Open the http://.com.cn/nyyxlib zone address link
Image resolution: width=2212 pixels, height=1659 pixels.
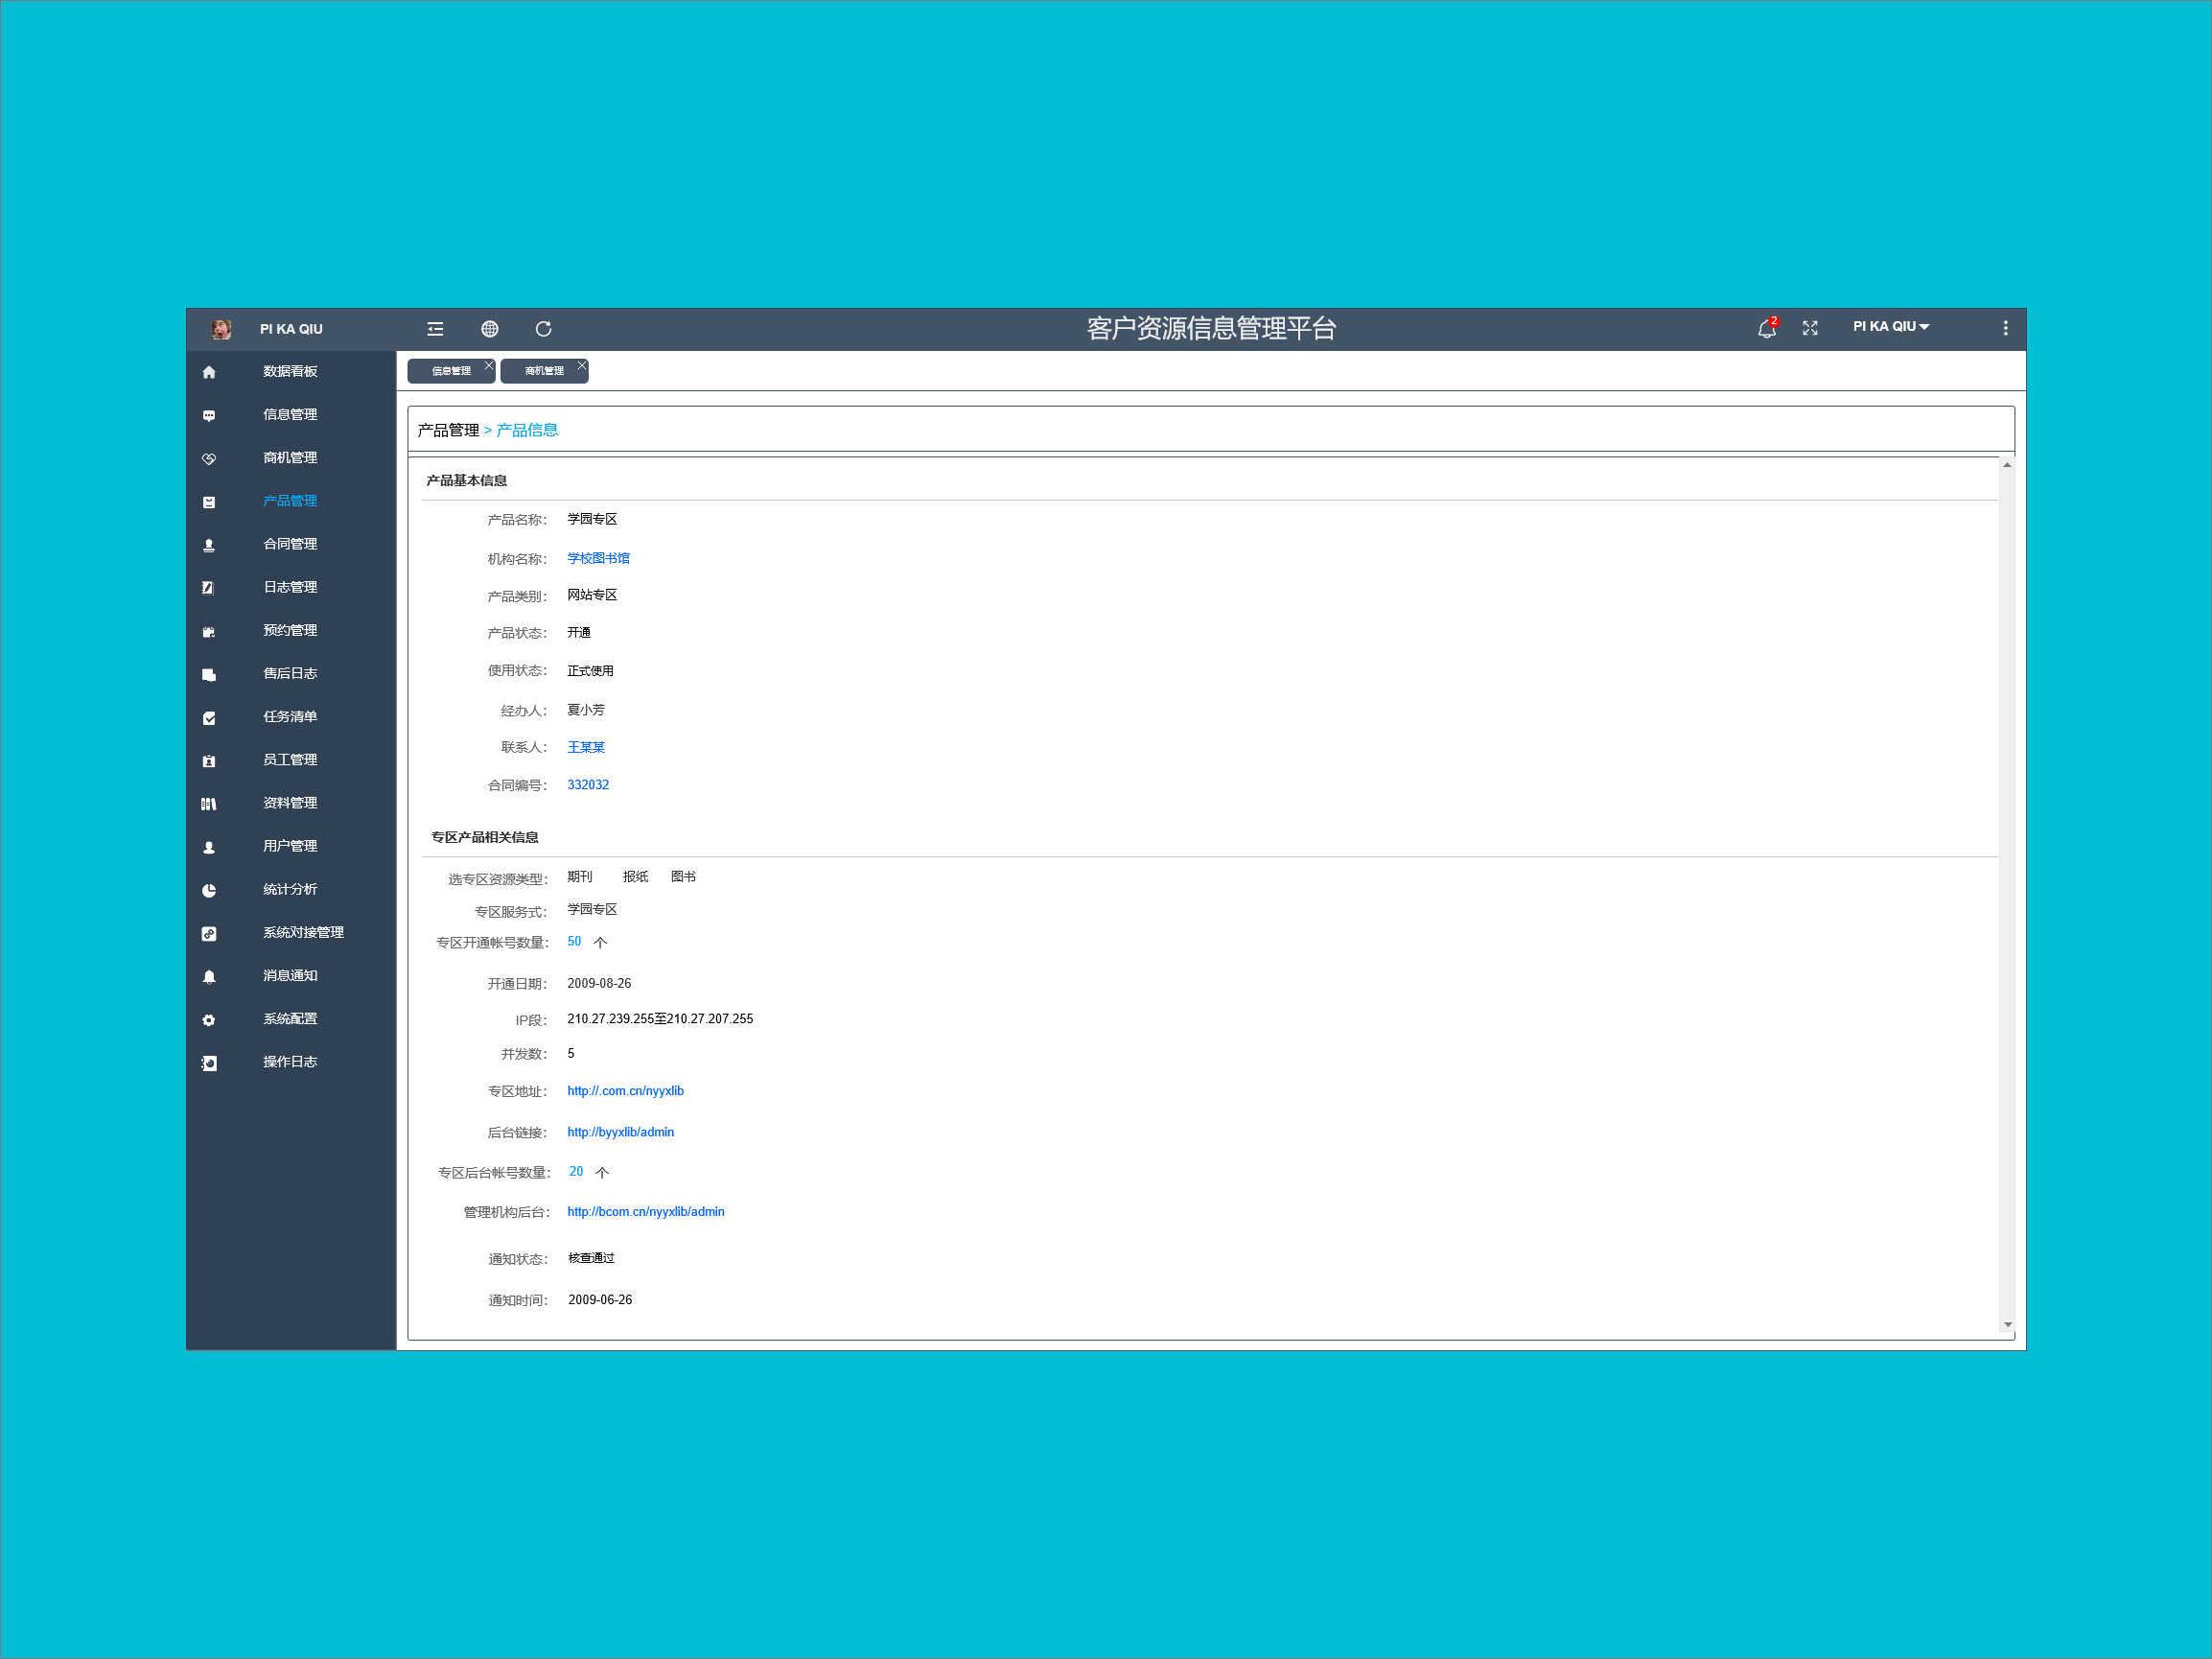626,1091
